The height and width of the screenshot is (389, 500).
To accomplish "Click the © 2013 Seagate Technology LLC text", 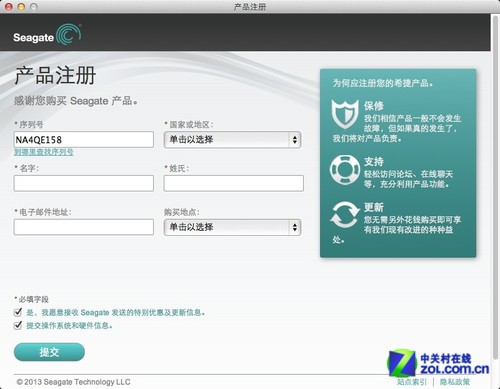I will point(73,382).
